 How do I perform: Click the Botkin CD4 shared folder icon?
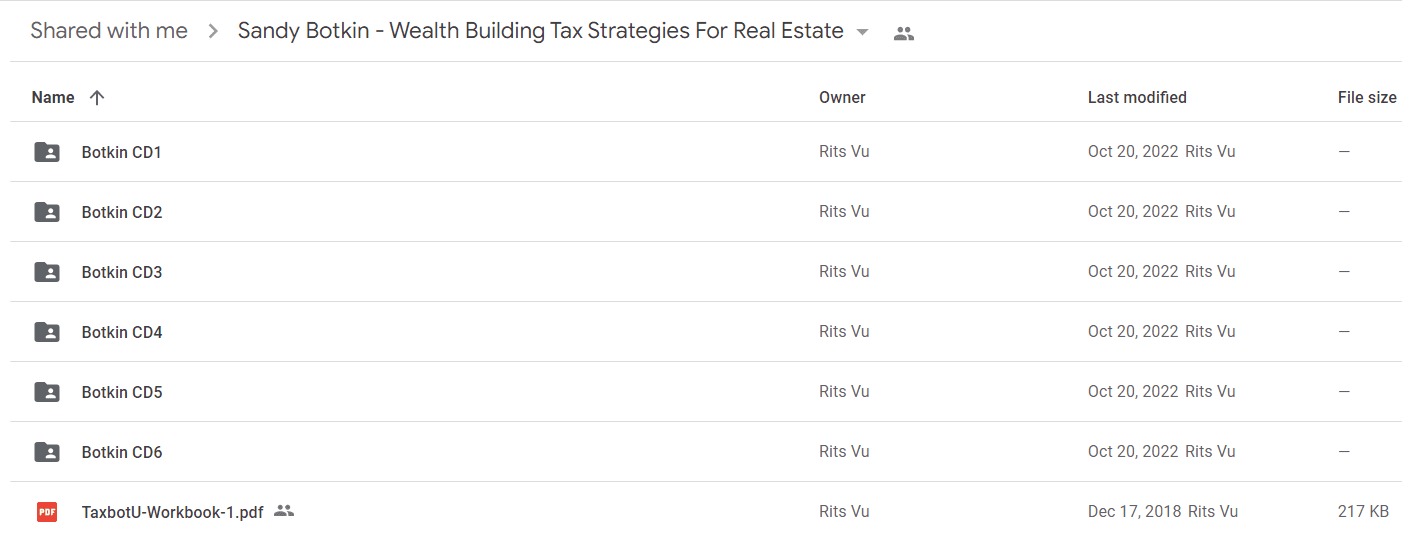click(x=47, y=332)
